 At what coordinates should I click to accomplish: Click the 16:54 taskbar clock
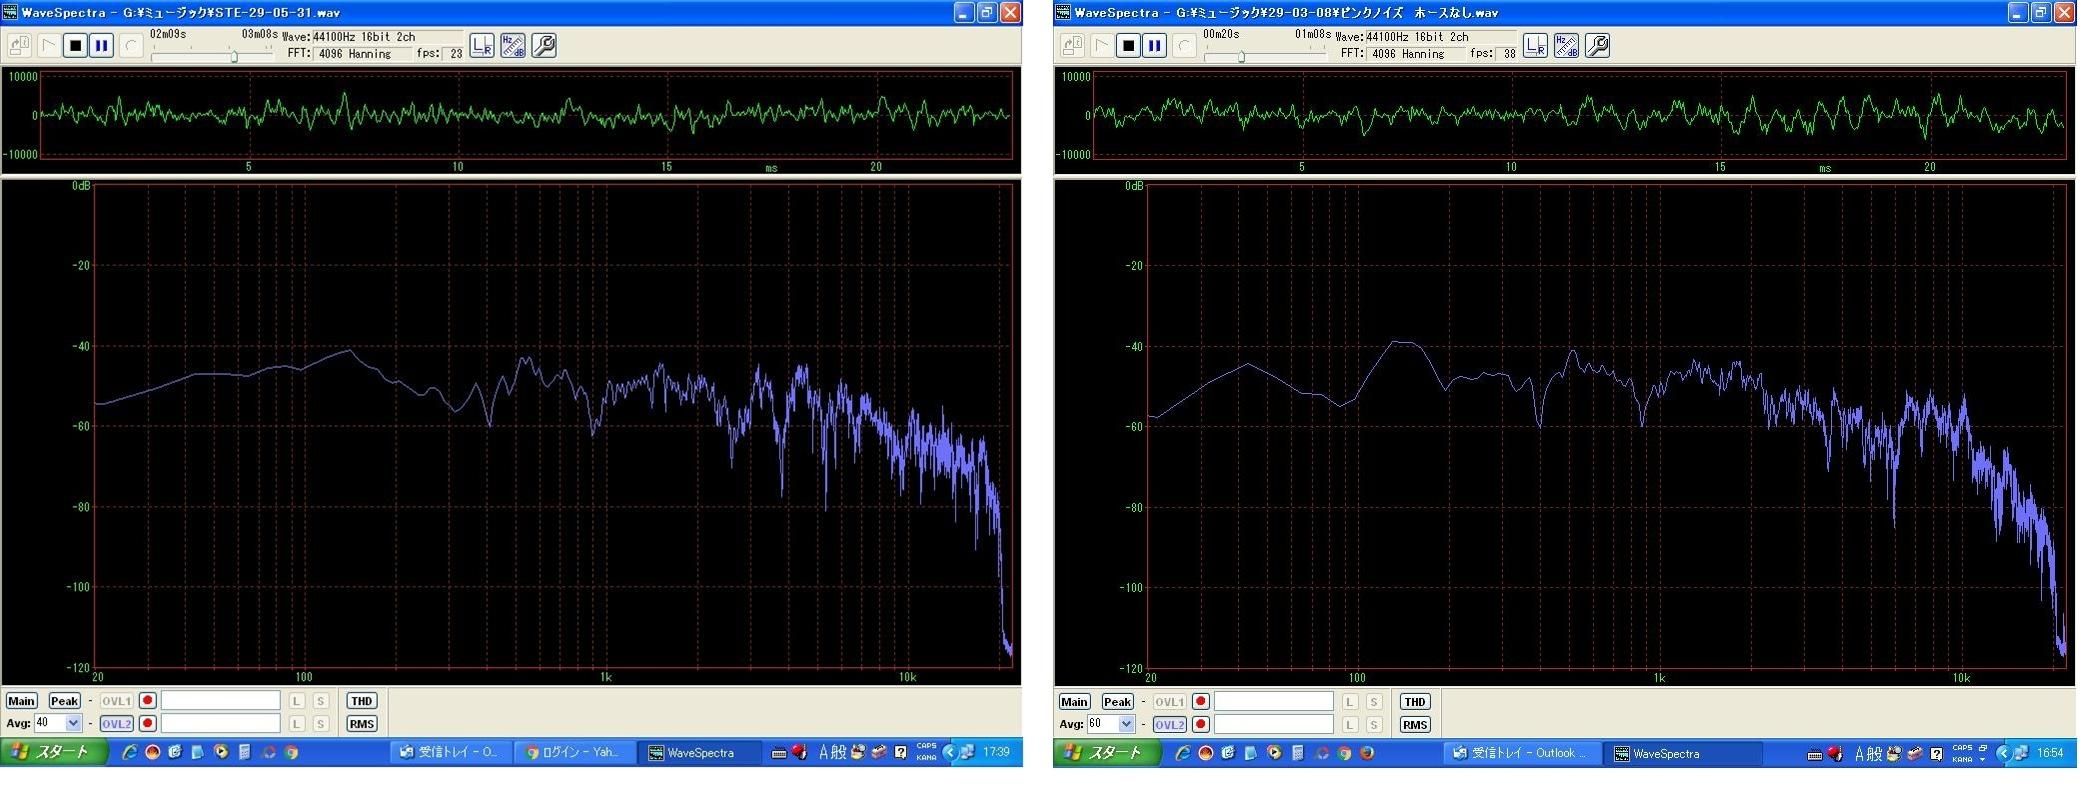(2050, 754)
